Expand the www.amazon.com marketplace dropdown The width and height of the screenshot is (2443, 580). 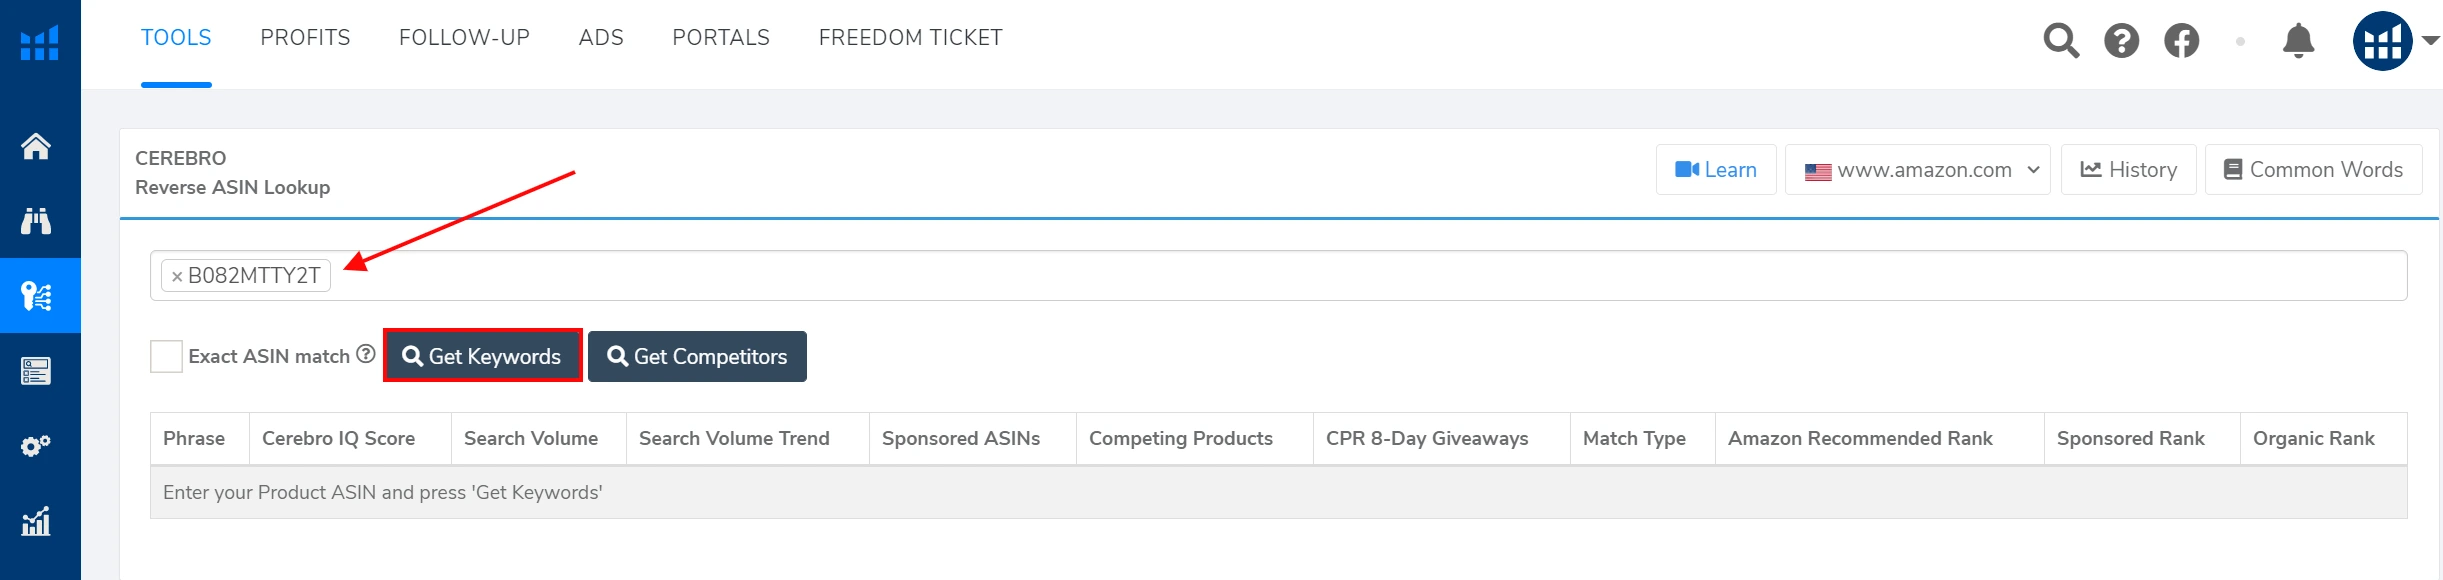(1917, 170)
